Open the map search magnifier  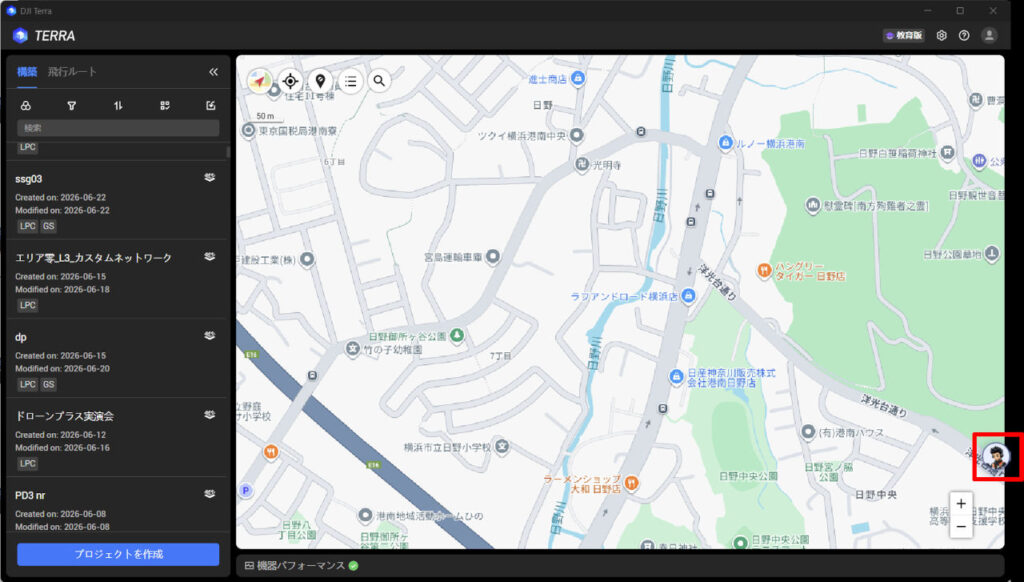click(x=379, y=80)
